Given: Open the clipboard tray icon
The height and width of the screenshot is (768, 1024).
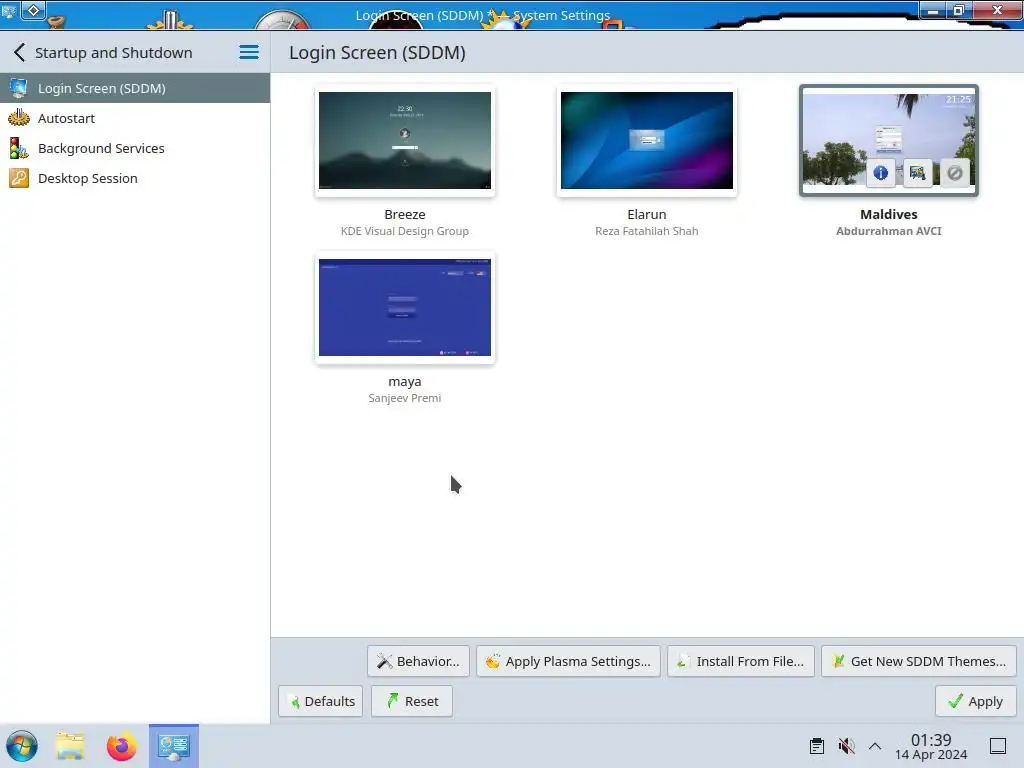Looking at the screenshot, I should tap(817, 746).
